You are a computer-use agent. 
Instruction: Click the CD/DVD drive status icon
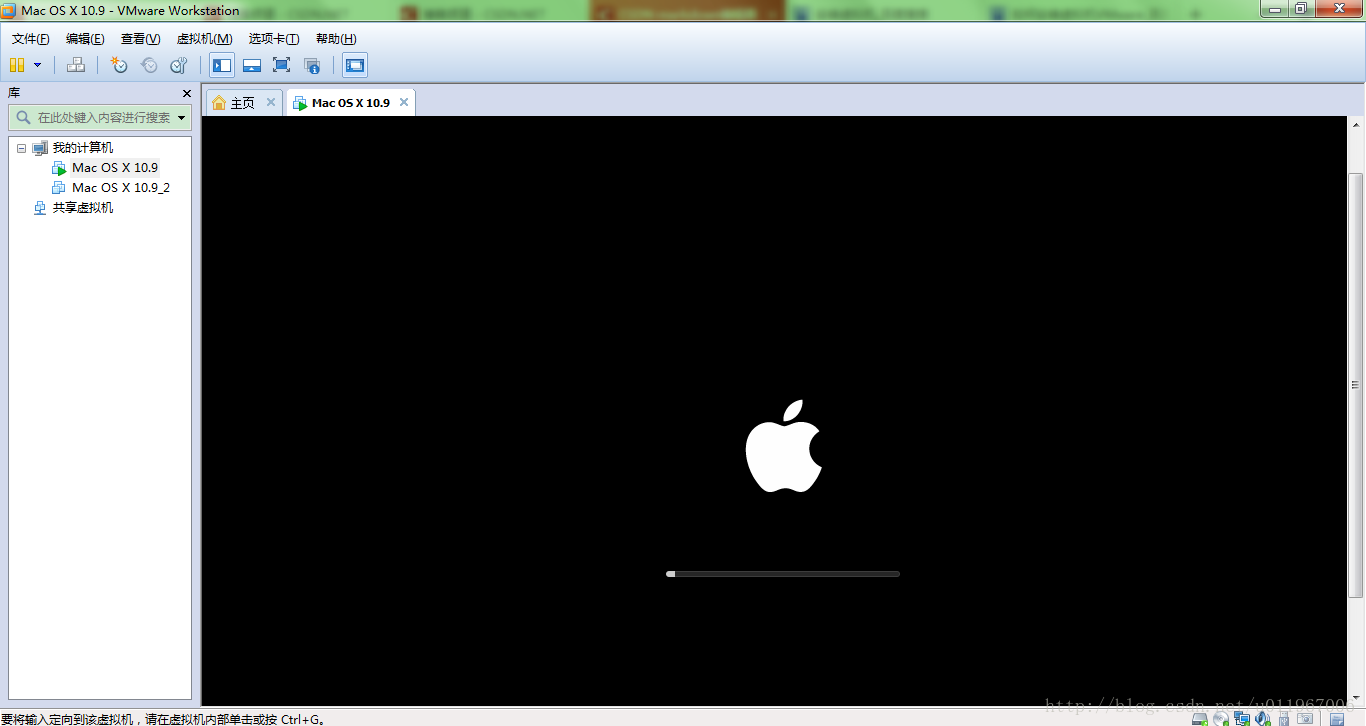(1221, 718)
